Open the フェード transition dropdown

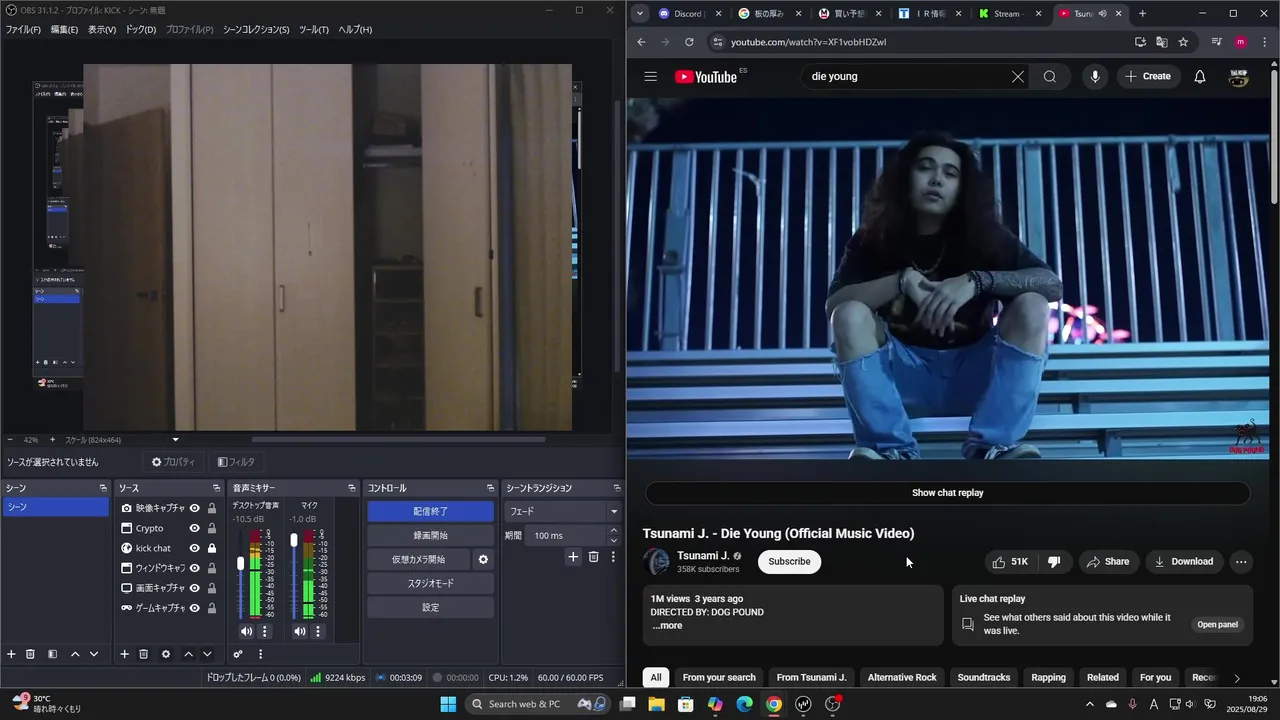[563, 511]
